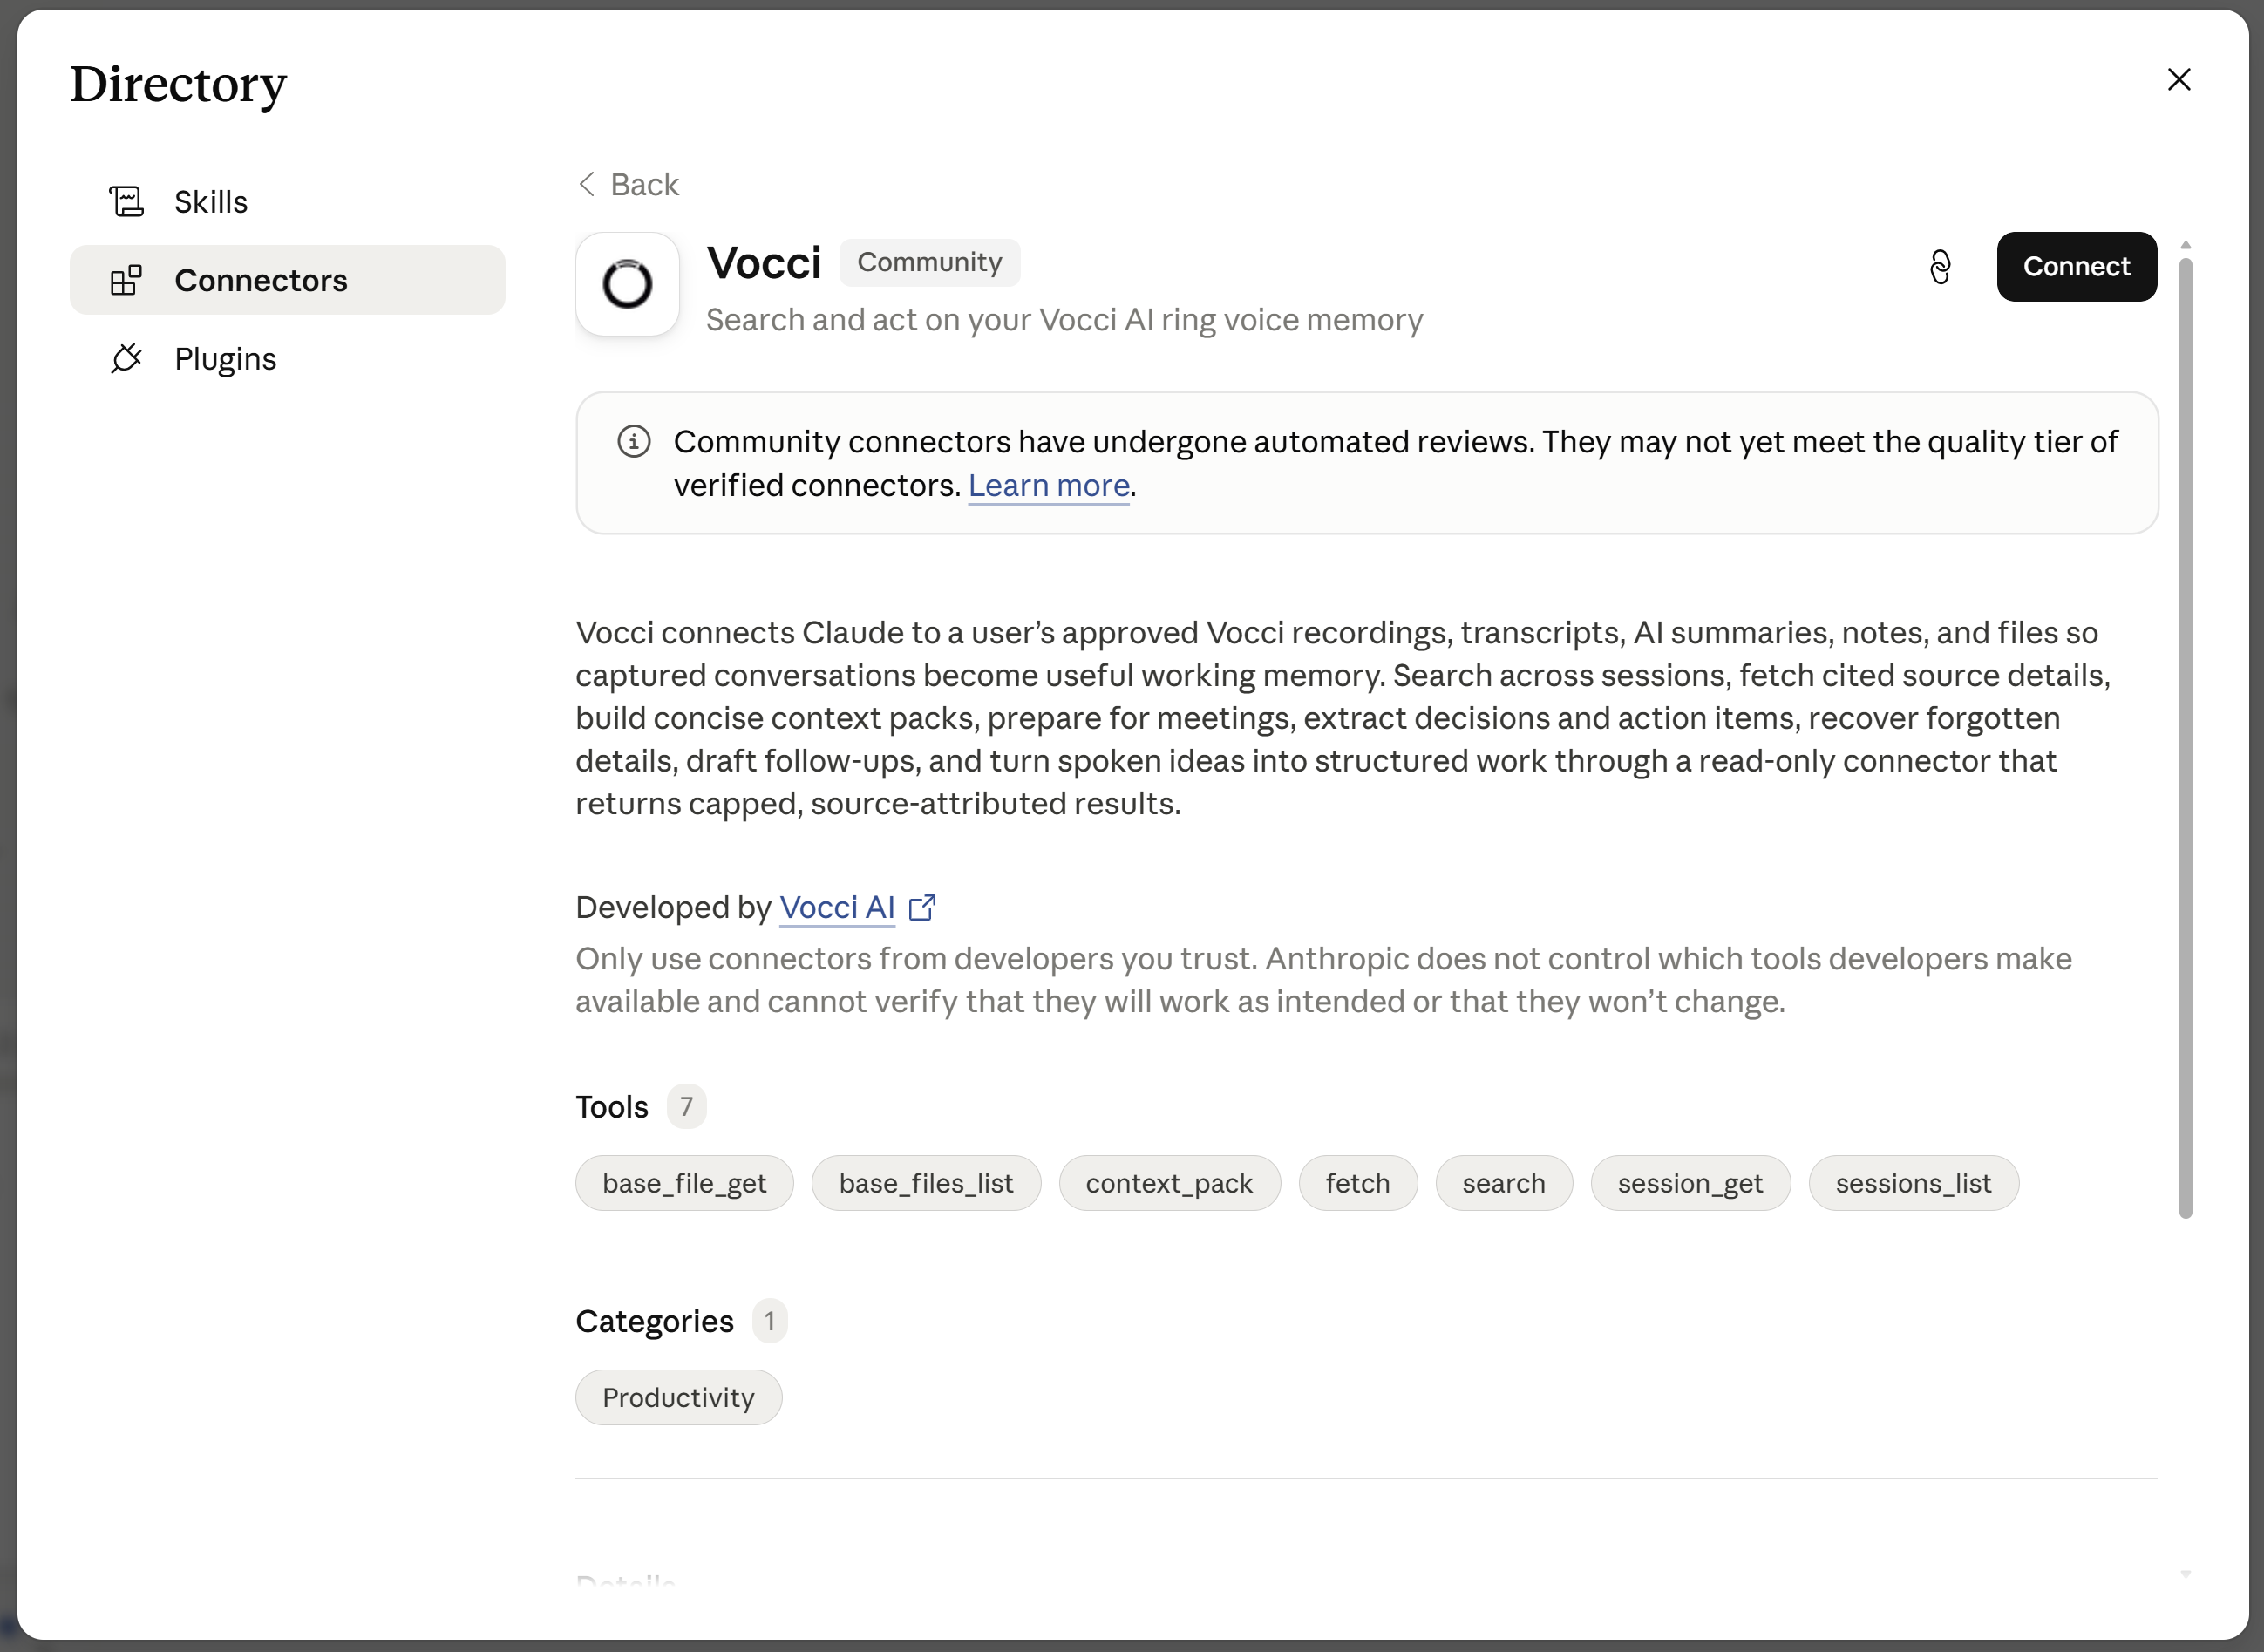Select the context_pack tool chip
The image size is (2264, 1652).
[x=1169, y=1183]
